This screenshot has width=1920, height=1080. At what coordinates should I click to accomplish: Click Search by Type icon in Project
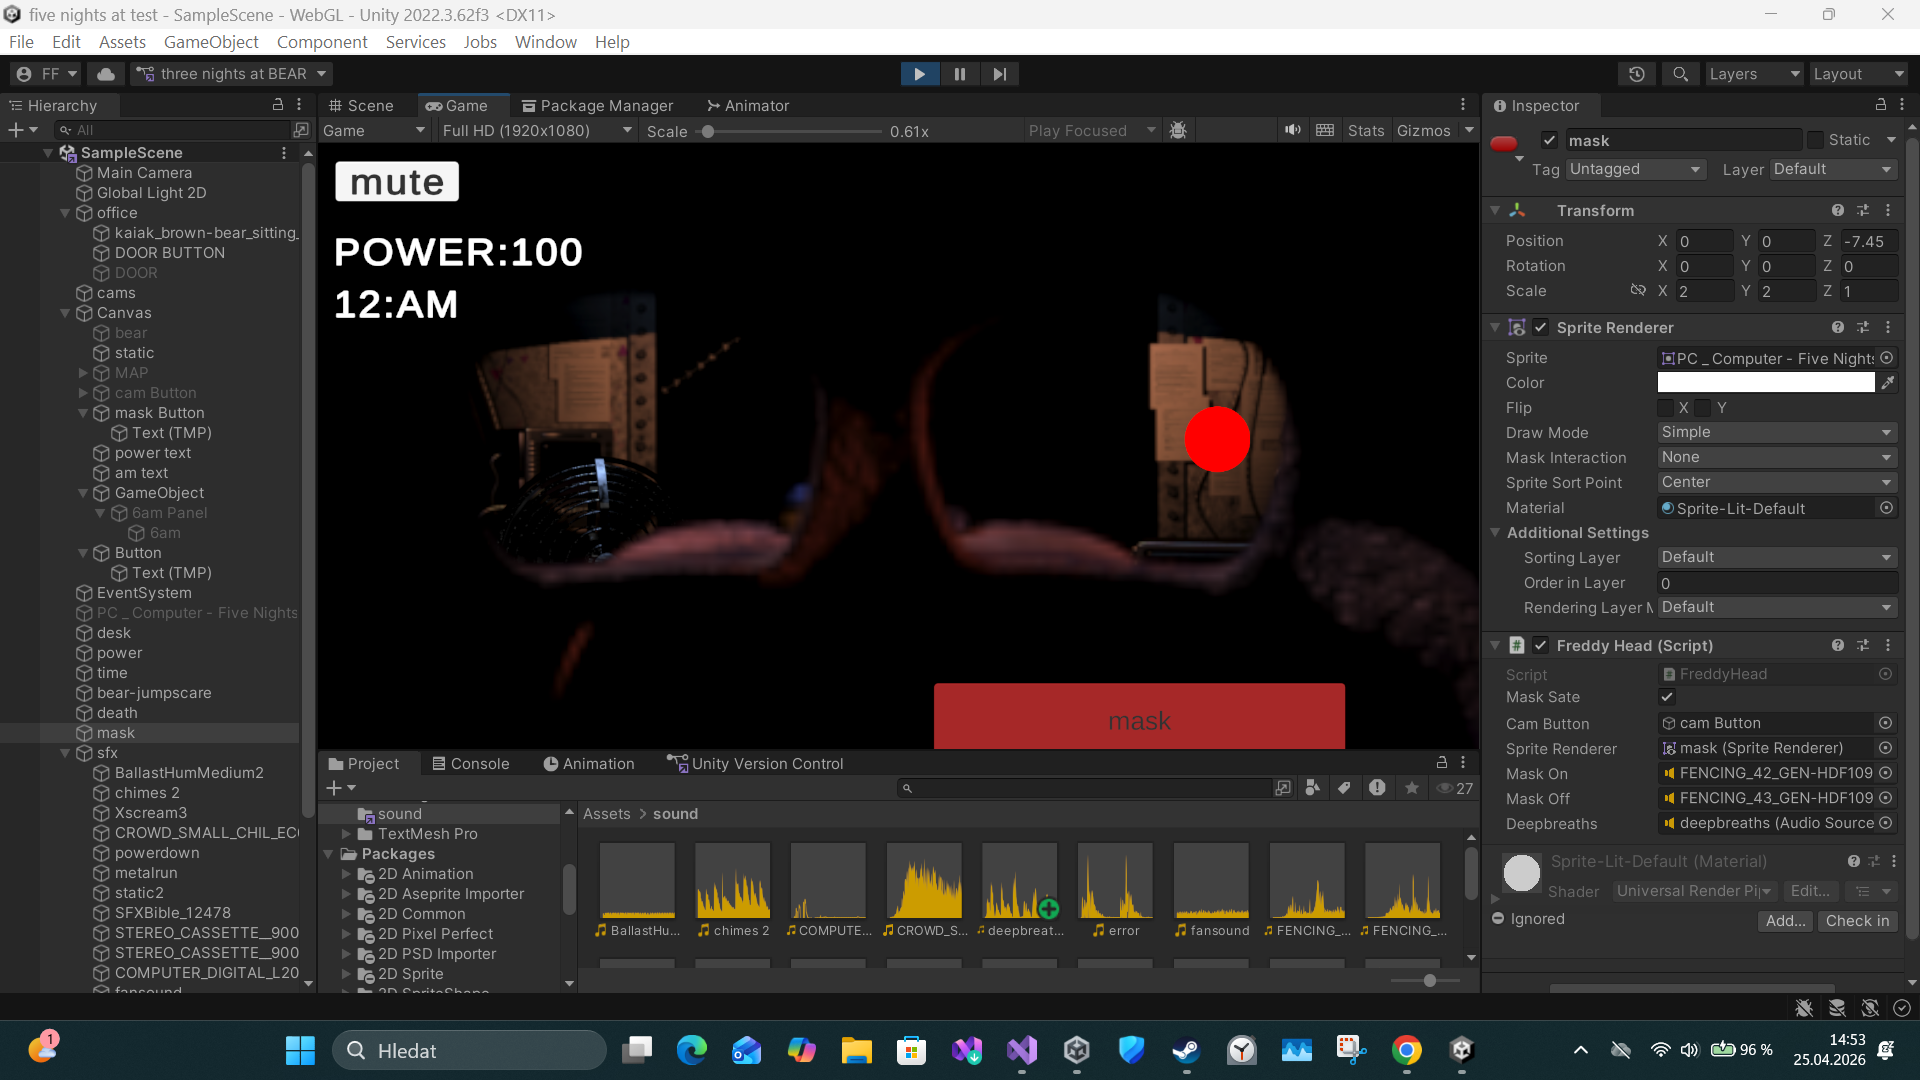1313,789
